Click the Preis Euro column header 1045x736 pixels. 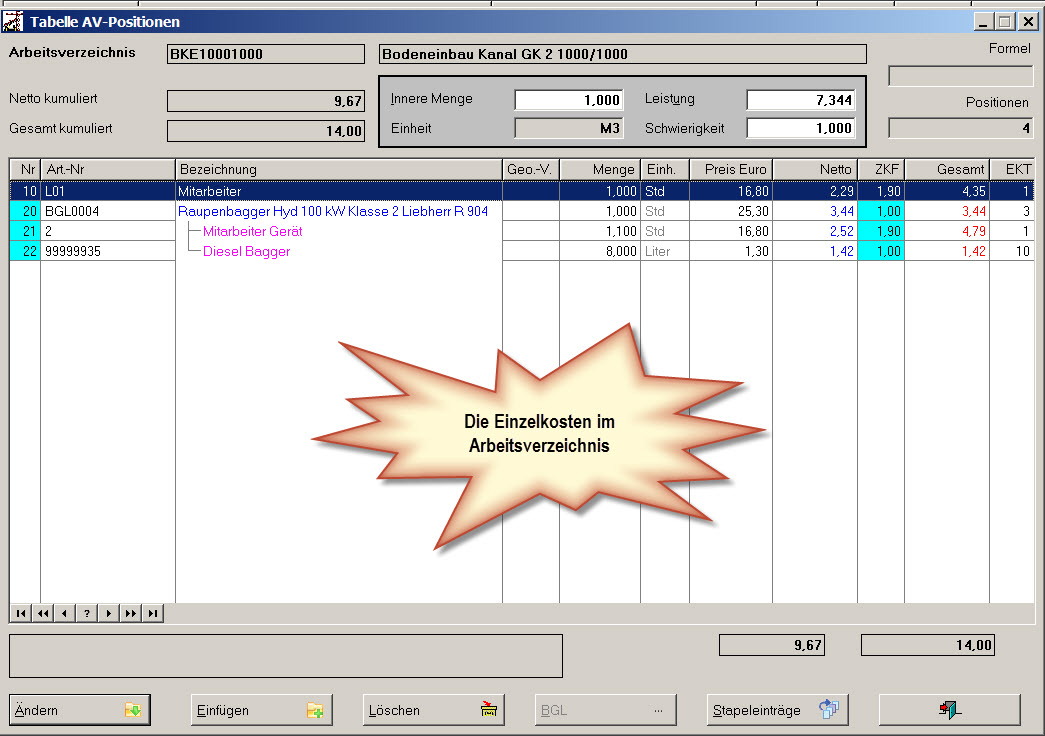tap(730, 170)
